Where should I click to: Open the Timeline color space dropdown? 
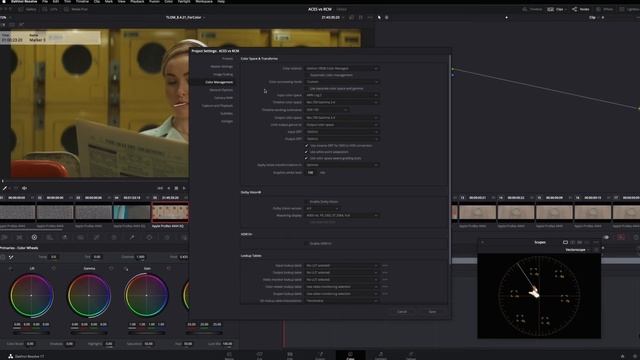tap(342, 102)
